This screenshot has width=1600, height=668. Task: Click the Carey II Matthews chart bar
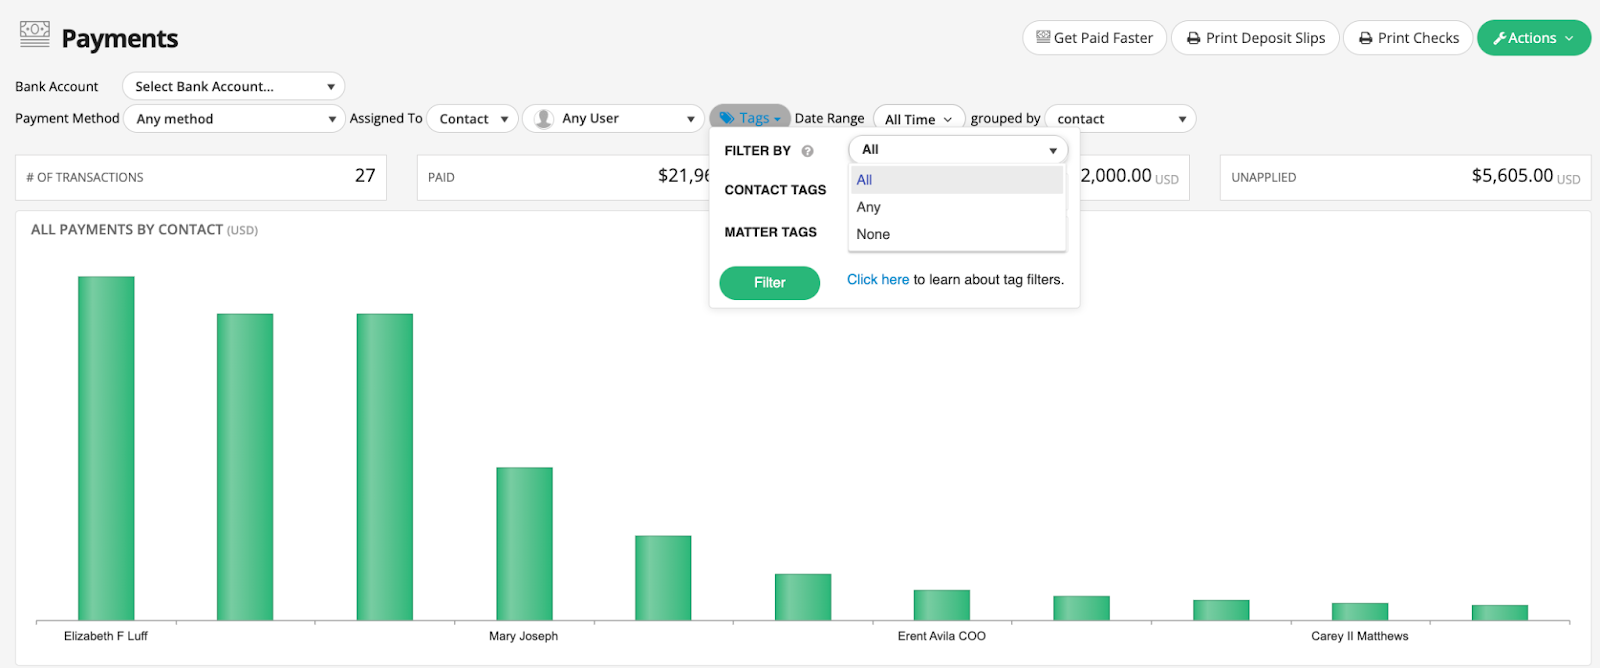pos(1360,612)
